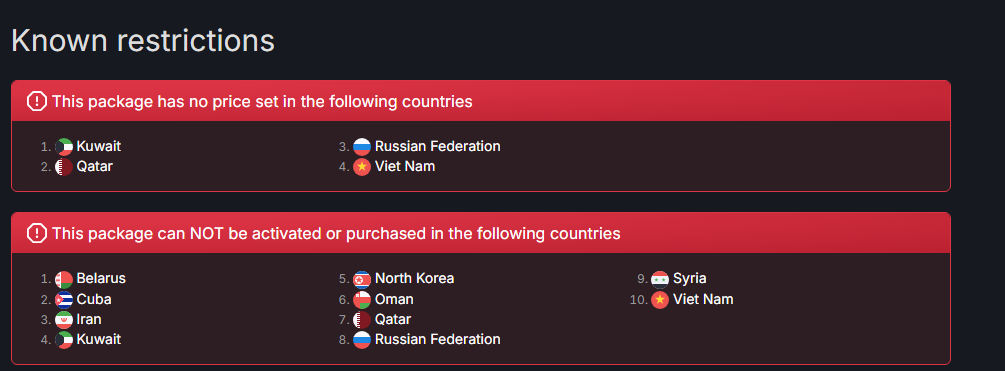1005x371 pixels.
Task: Click warning icon in NOT activated header
Action: coord(37,233)
